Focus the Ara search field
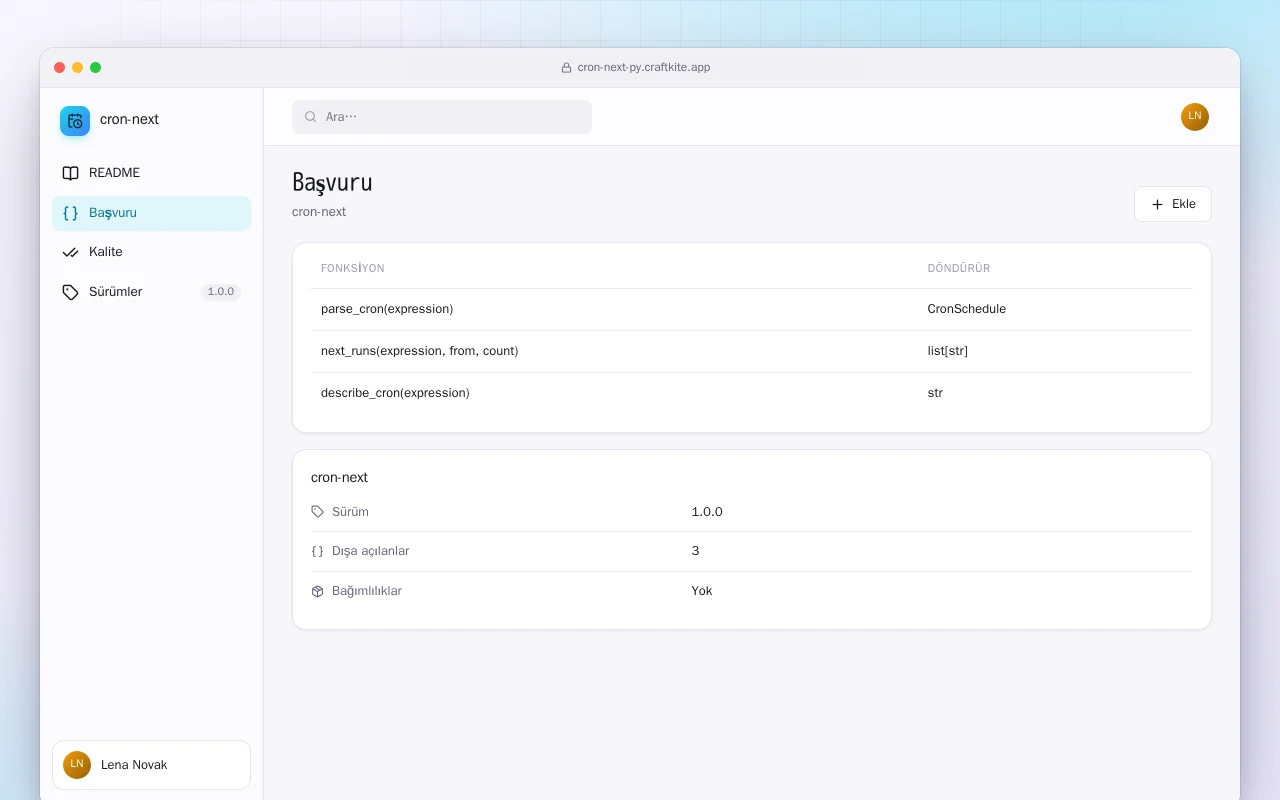Screen dimensions: 1280x800 coord(442,117)
